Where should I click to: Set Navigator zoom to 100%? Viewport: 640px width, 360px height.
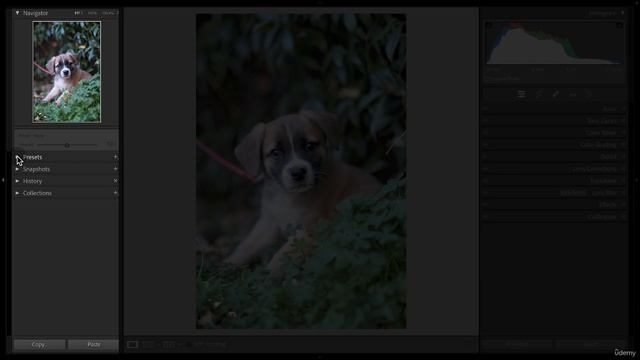pos(93,13)
